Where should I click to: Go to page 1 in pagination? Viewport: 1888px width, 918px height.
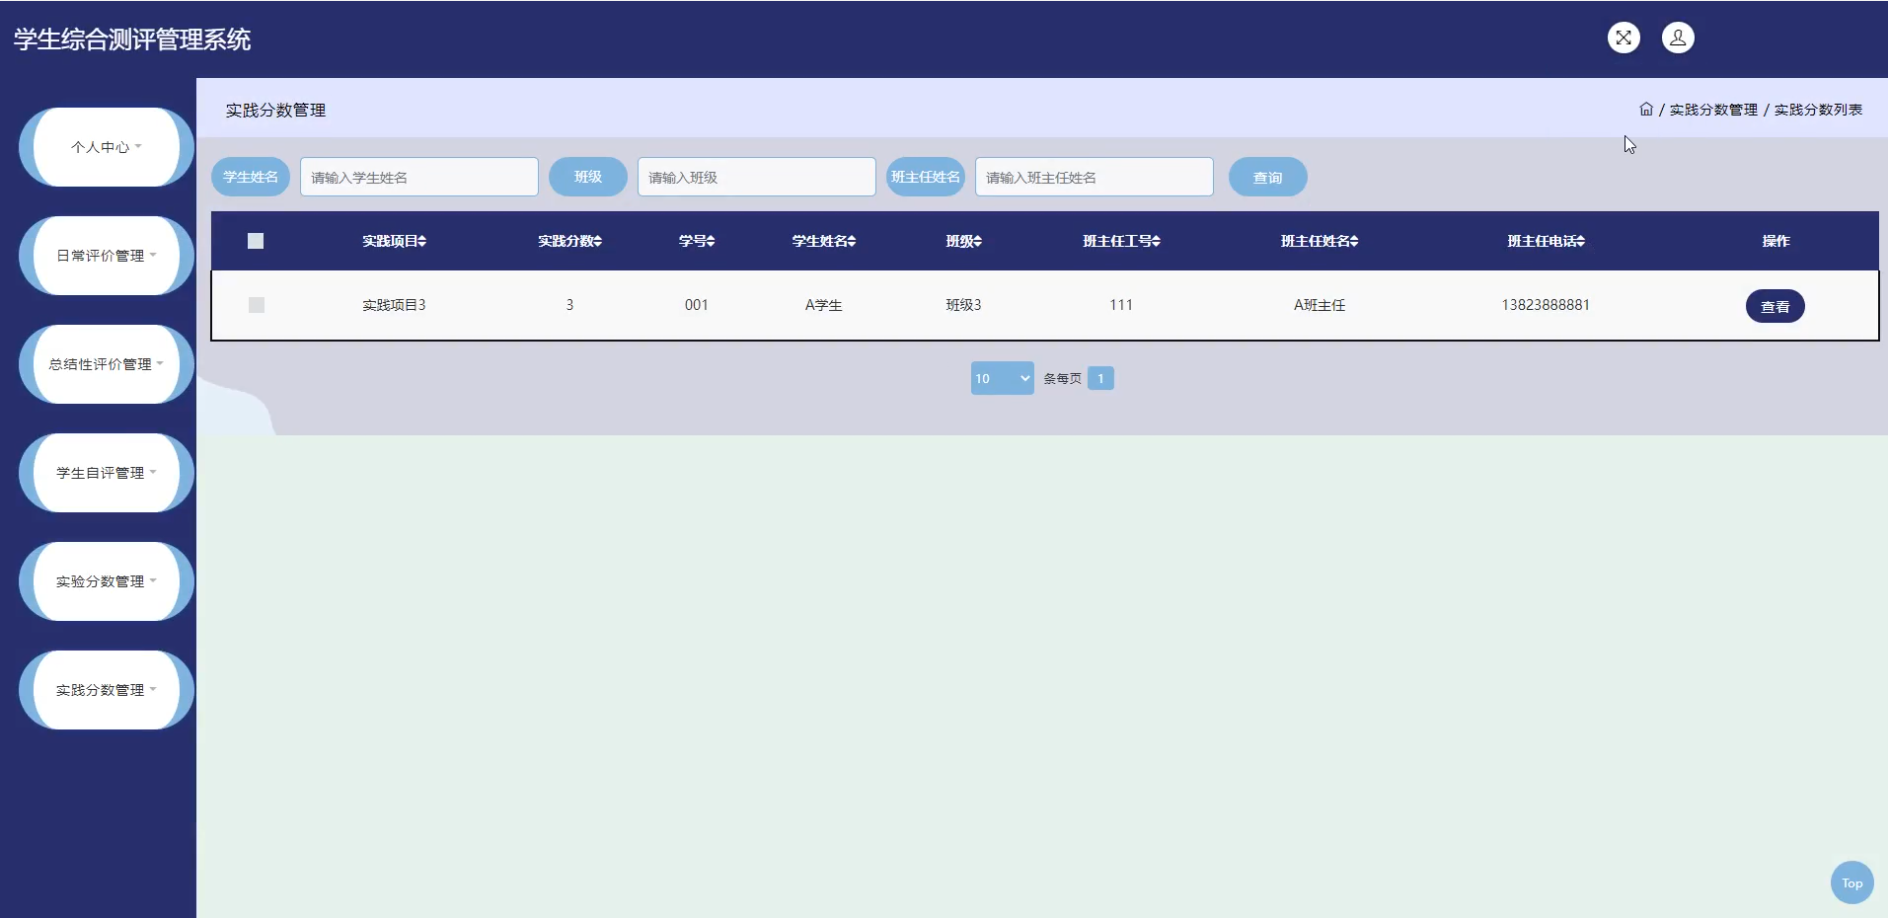tap(1101, 378)
